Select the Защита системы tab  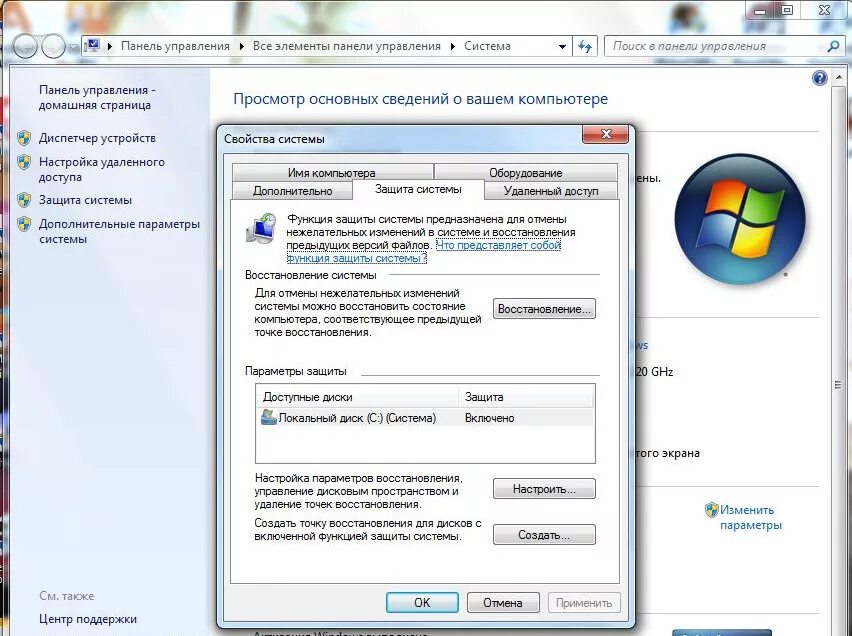[418, 189]
